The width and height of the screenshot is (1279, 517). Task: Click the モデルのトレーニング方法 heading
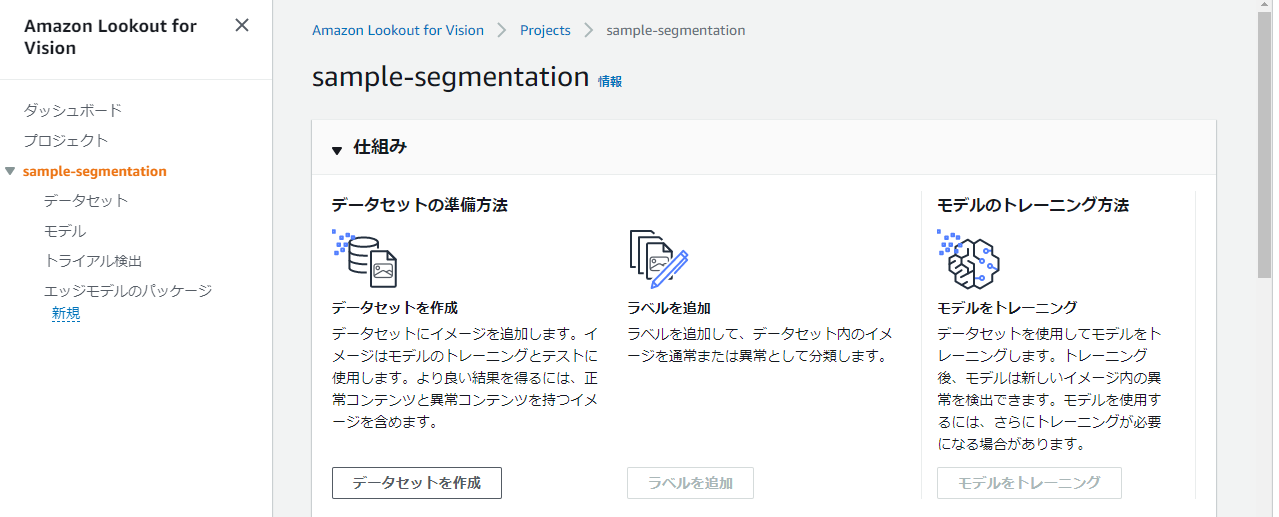[x=1033, y=205]
